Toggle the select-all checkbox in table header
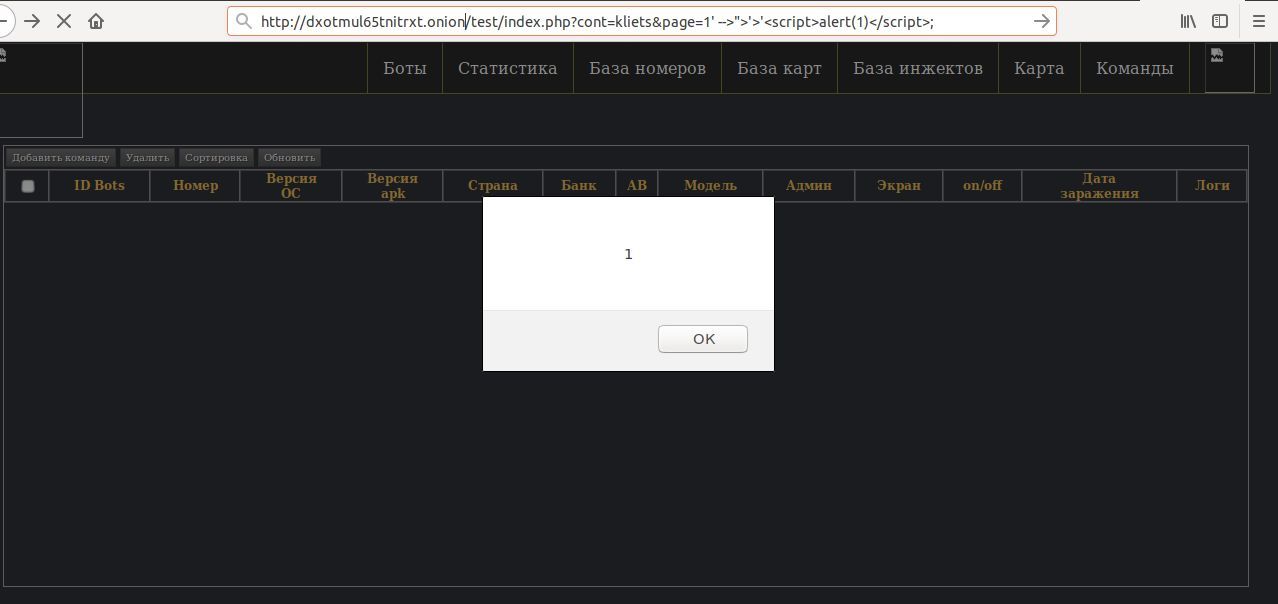Viewport: 1278px width, 604px height. [28, 186]
